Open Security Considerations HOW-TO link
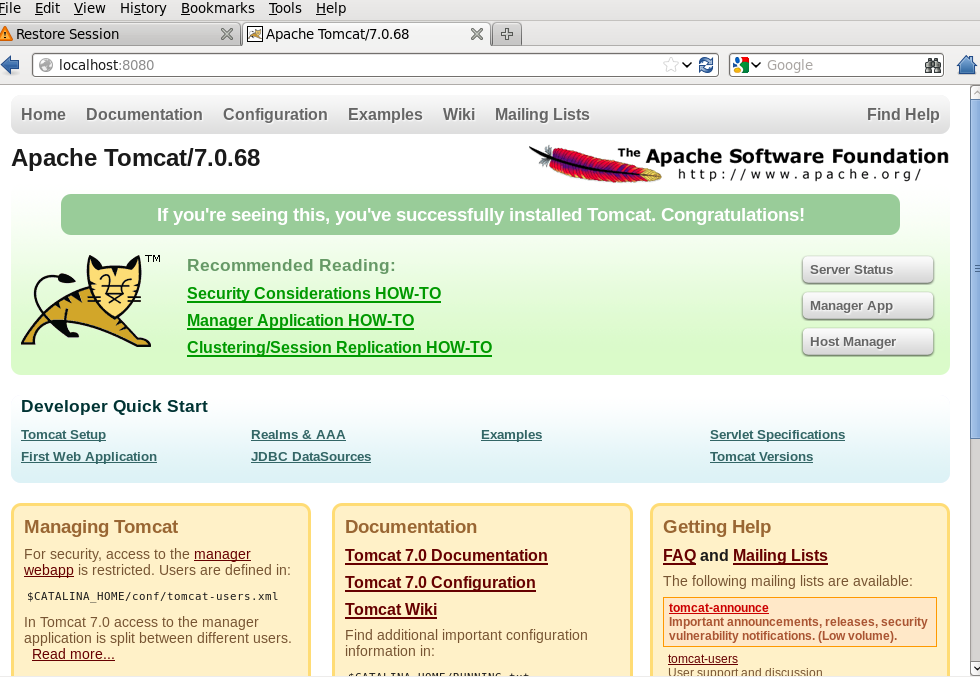 [x=314, y=293]
